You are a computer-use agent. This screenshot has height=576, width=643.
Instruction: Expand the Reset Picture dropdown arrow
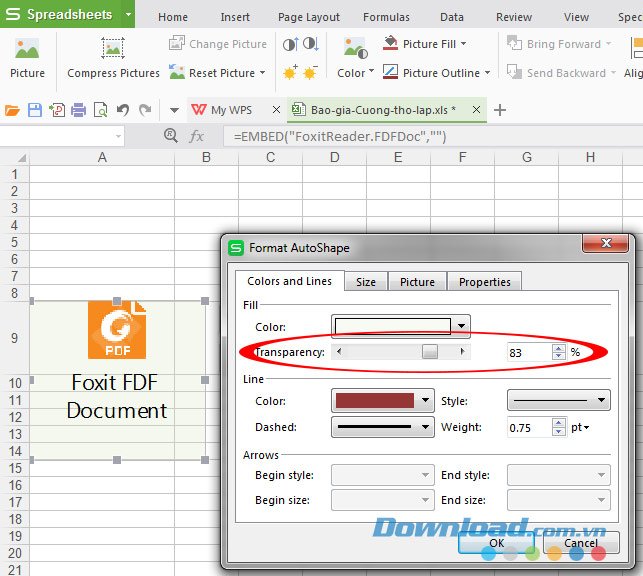click(262, 73)
